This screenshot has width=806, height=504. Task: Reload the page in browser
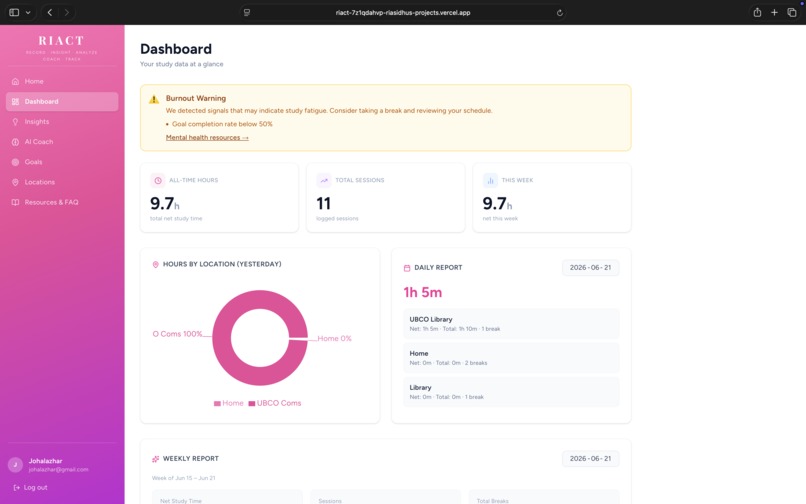coord(560,13)
